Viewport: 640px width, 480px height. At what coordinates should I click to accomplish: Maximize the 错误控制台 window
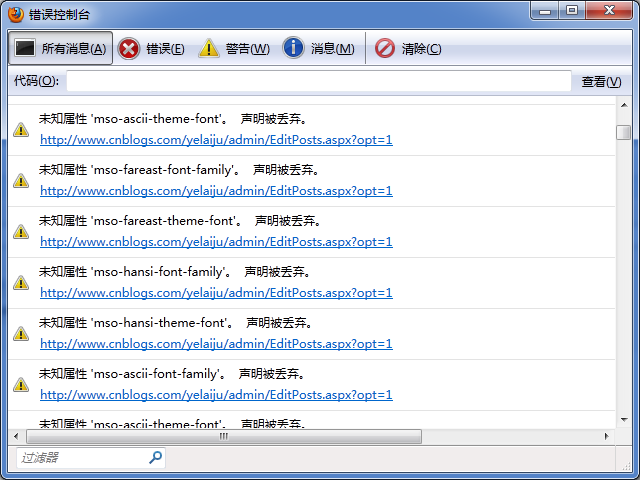572,11
